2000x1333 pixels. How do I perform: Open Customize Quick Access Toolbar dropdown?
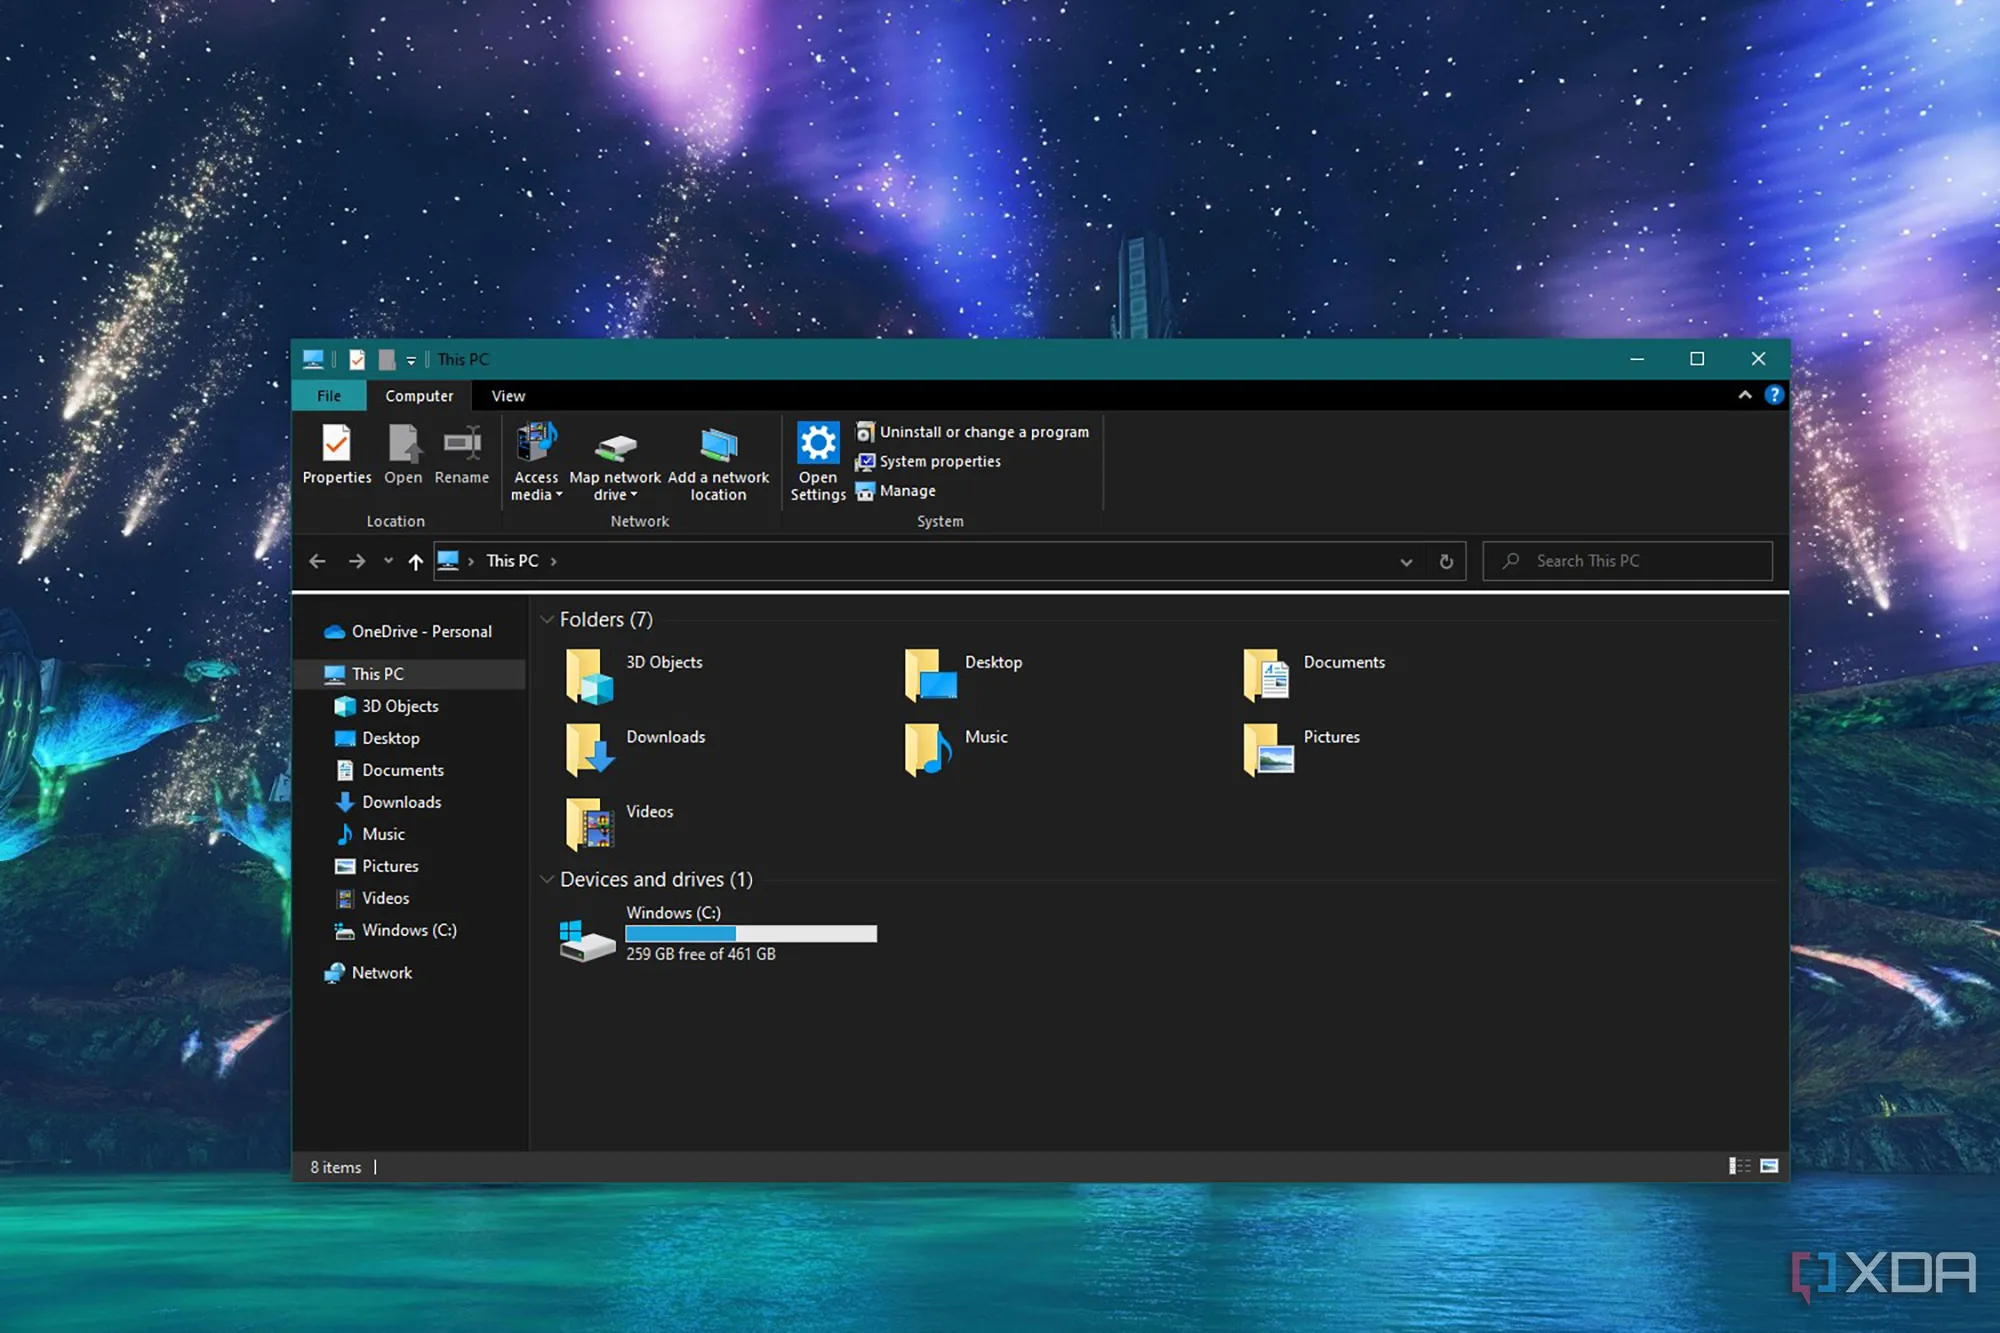(411, 360)
